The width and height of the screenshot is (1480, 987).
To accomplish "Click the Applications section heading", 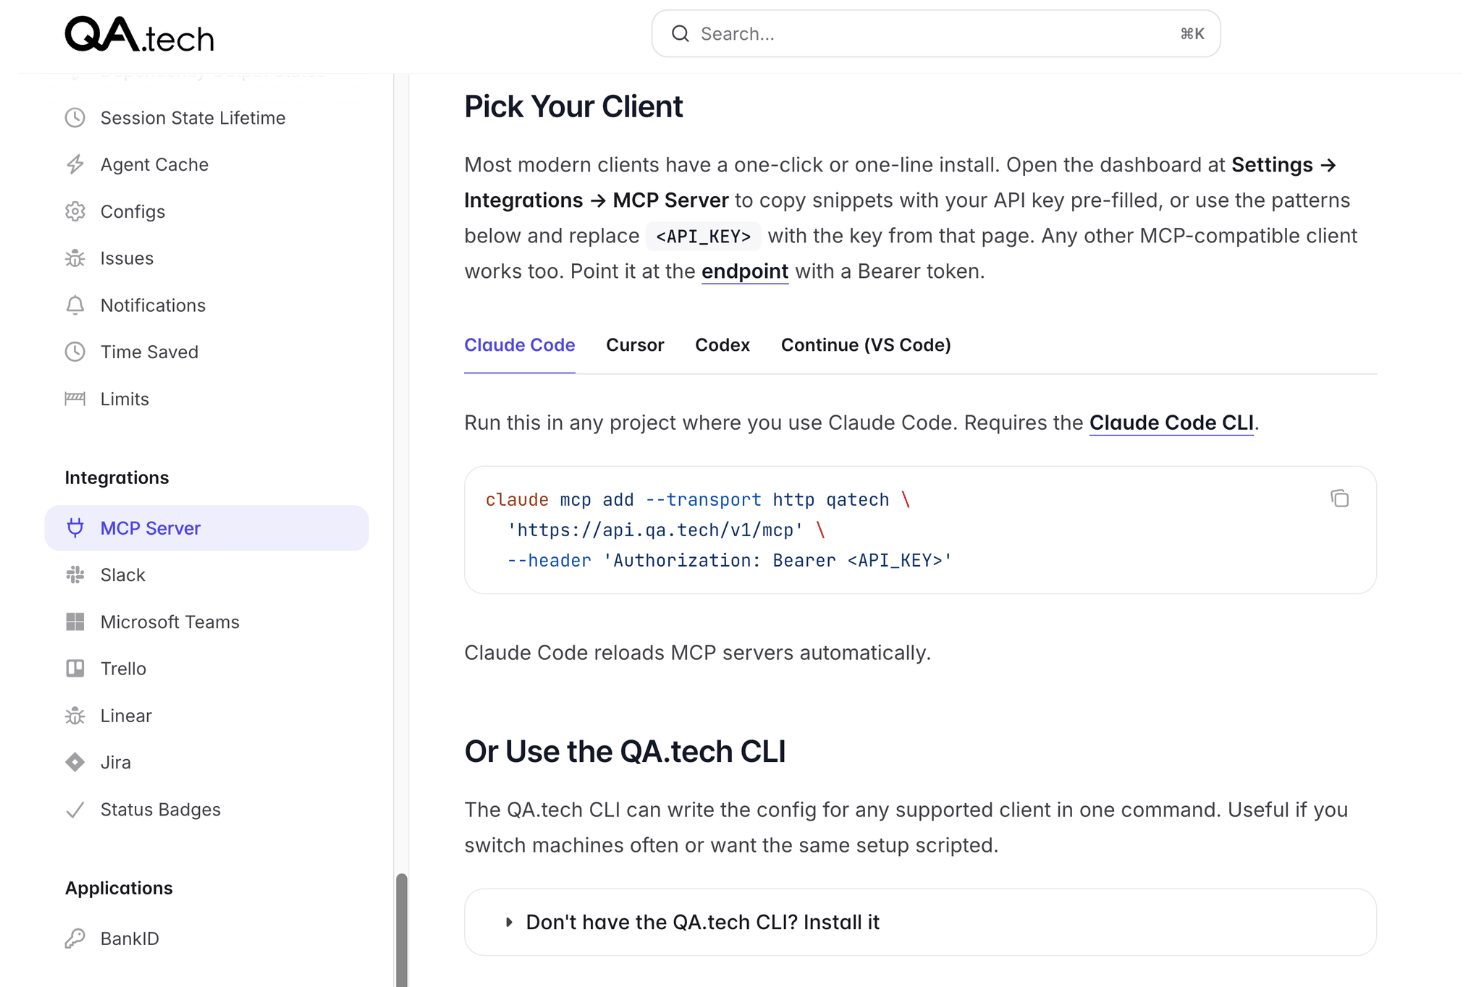I will [x=119, y=888].
